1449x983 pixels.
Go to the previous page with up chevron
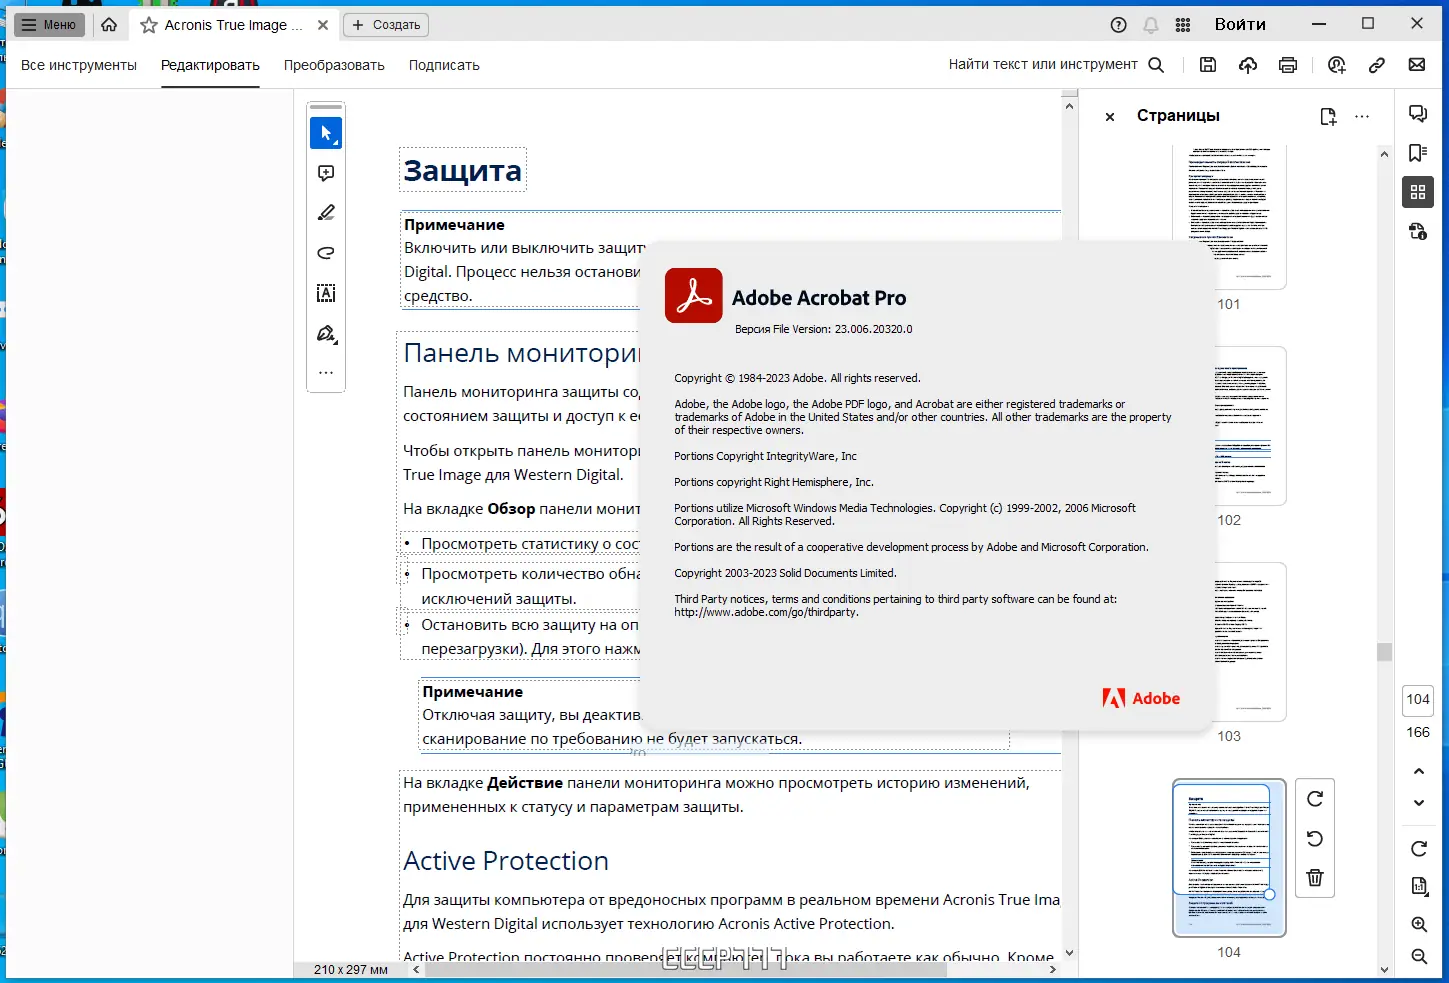[1418, 771]
